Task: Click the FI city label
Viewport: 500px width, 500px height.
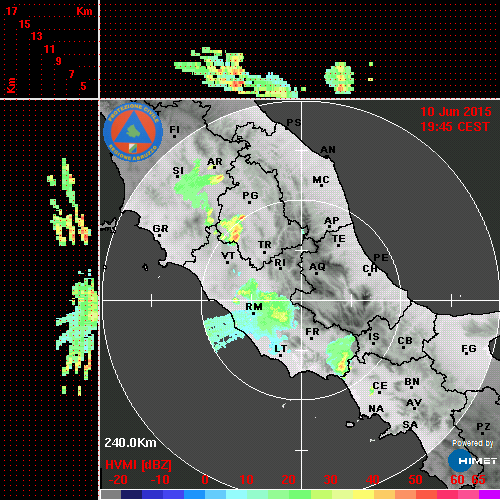Action: coord(175,129)
